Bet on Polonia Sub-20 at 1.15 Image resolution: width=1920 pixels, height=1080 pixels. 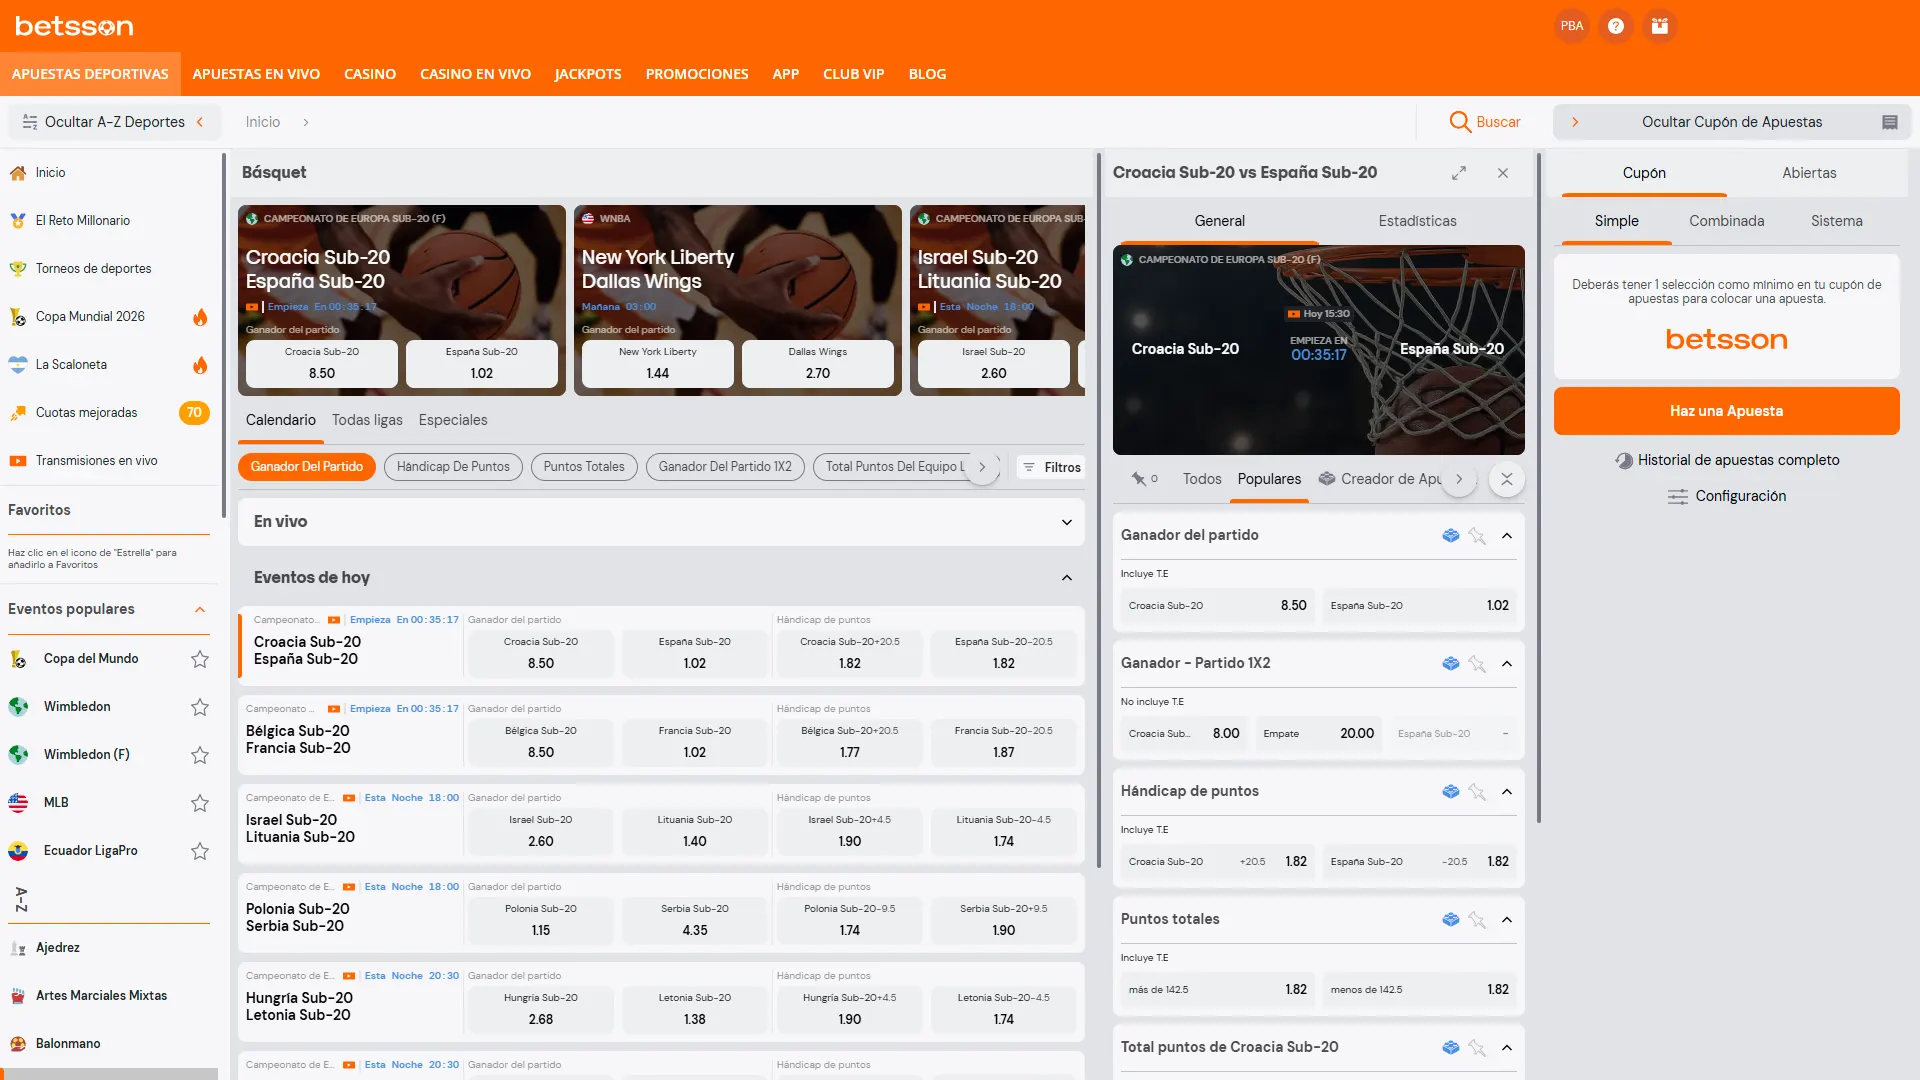pos(541,920)
